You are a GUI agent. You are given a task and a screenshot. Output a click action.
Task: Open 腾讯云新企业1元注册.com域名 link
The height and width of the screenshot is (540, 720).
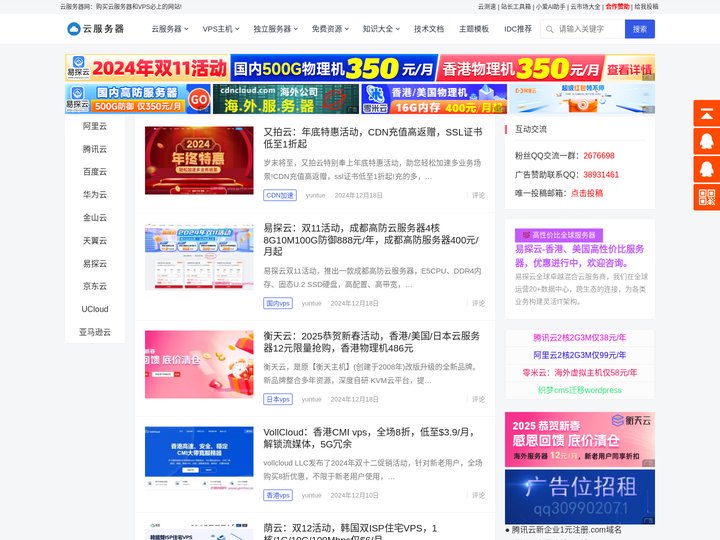(x=567, y=530)
